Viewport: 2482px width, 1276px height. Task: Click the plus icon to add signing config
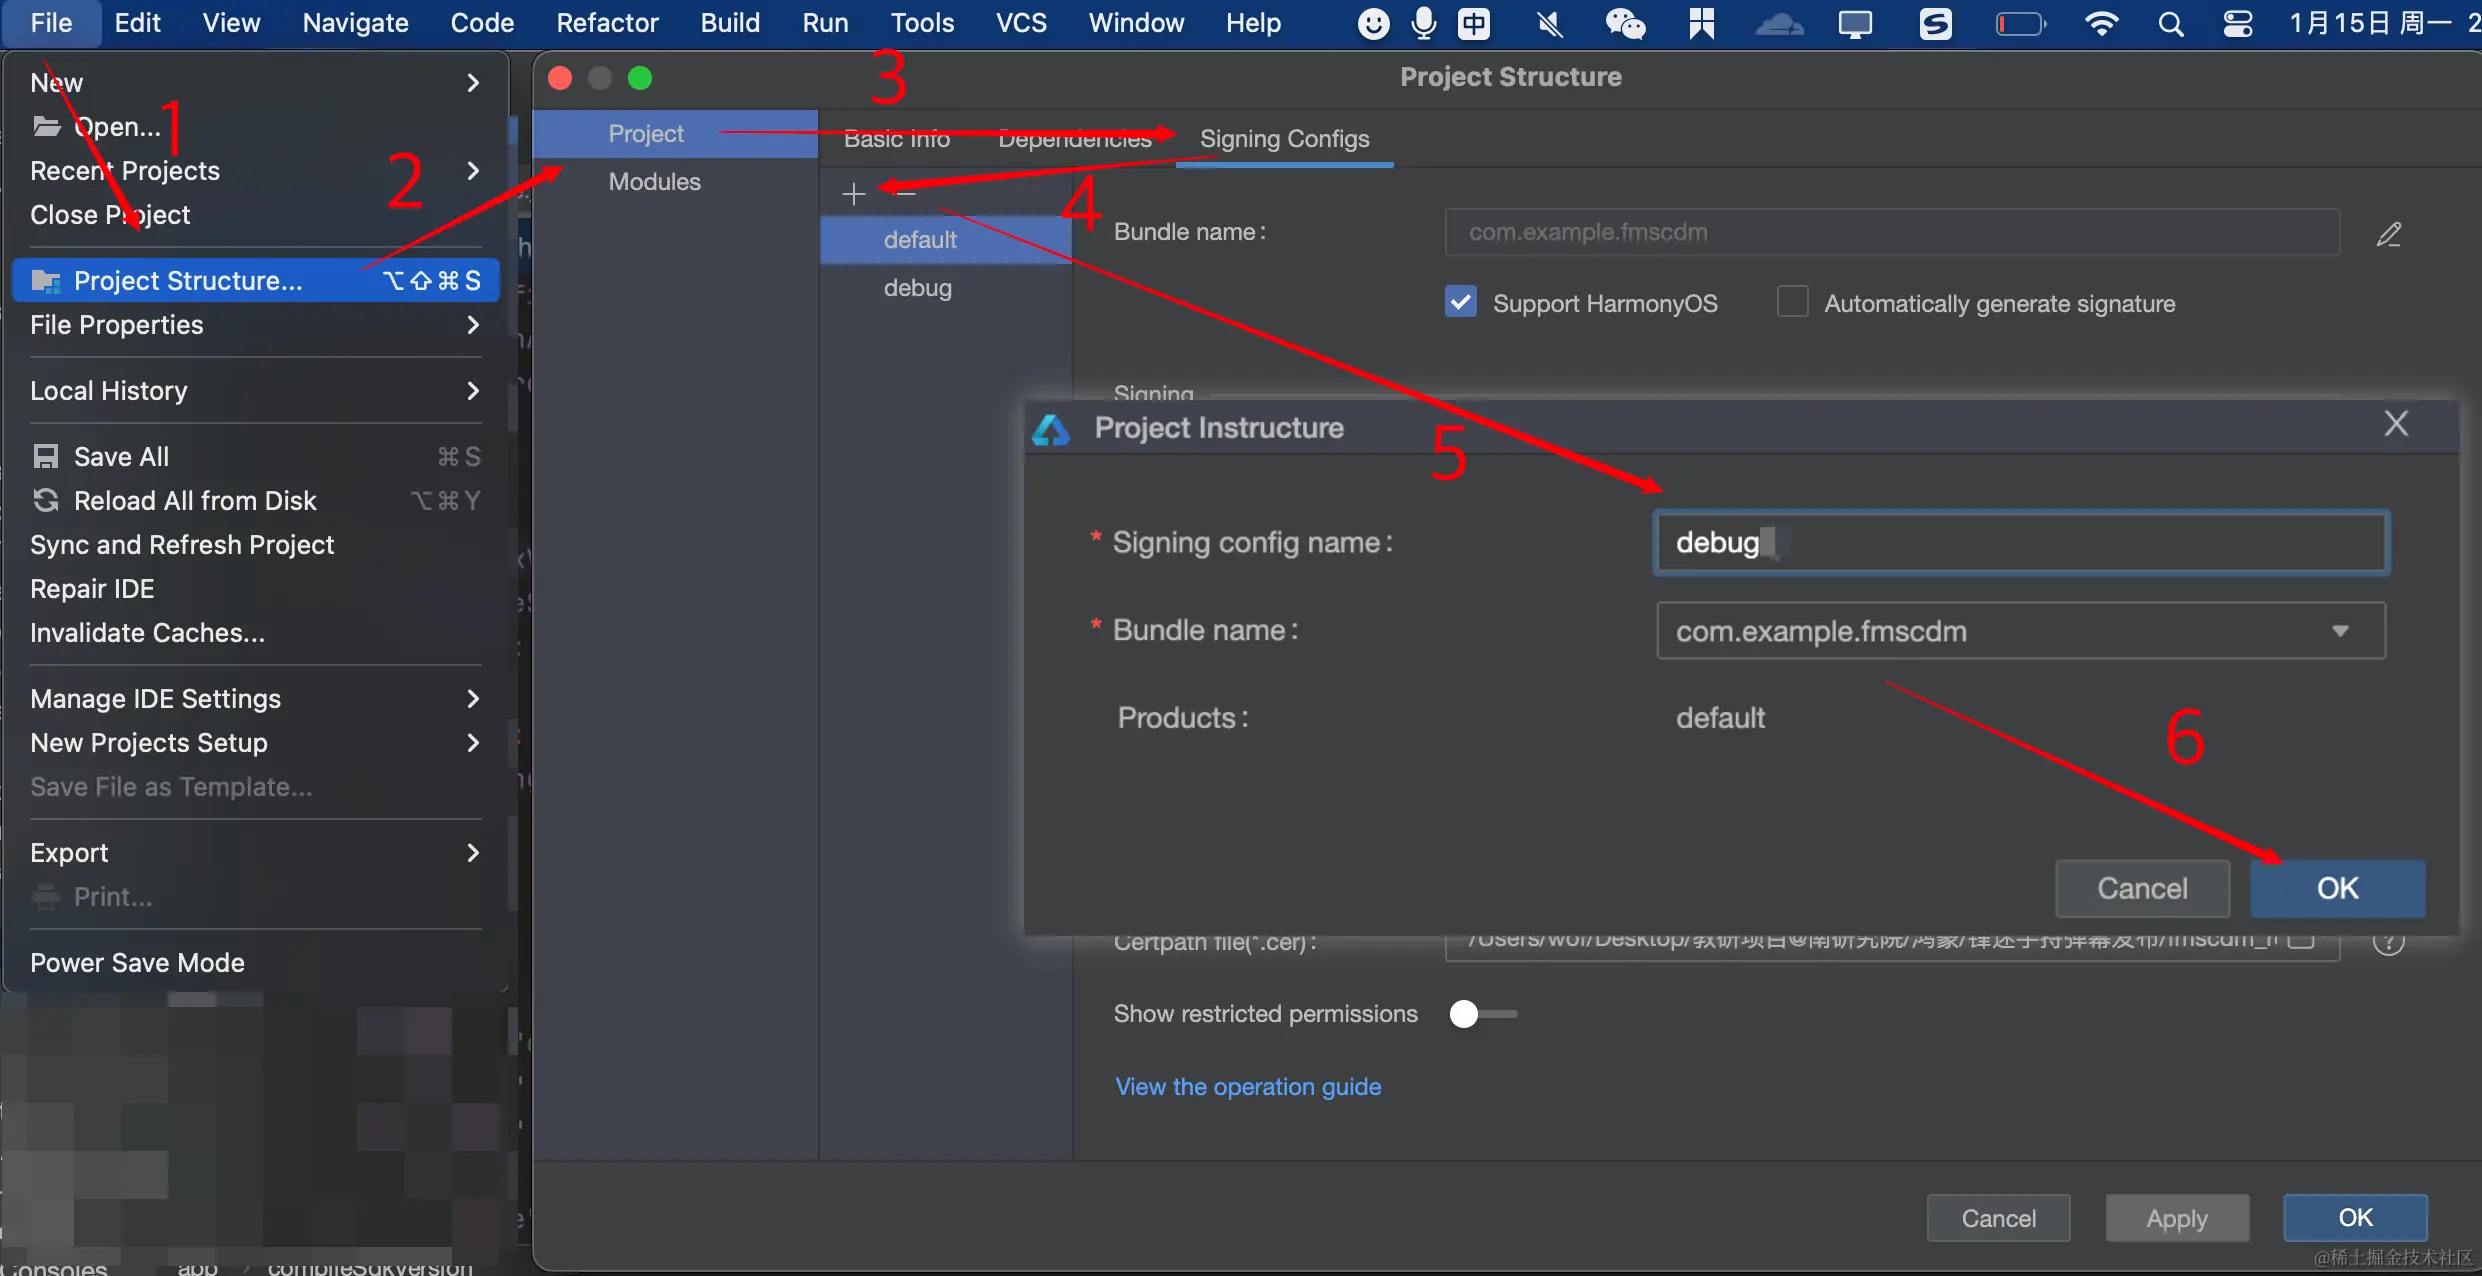click(853, 194)
